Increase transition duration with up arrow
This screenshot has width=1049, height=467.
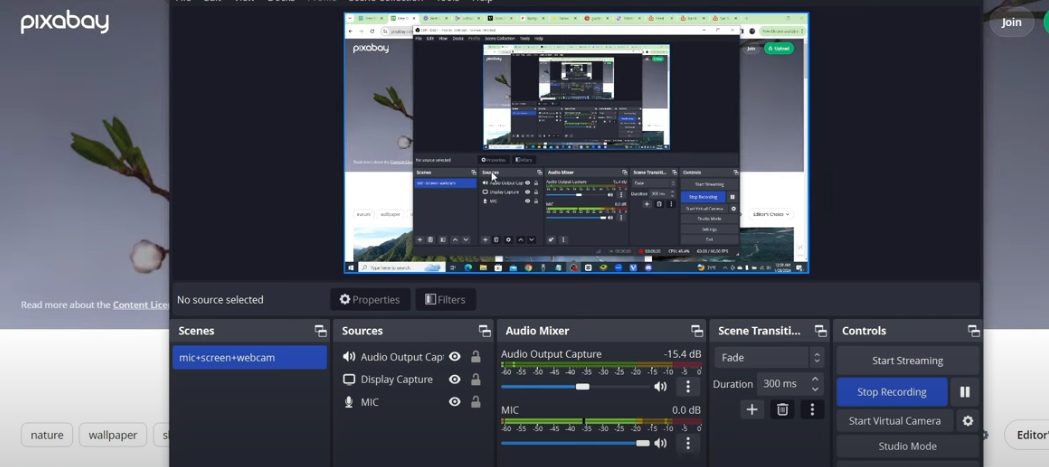[x=815, y=379]
